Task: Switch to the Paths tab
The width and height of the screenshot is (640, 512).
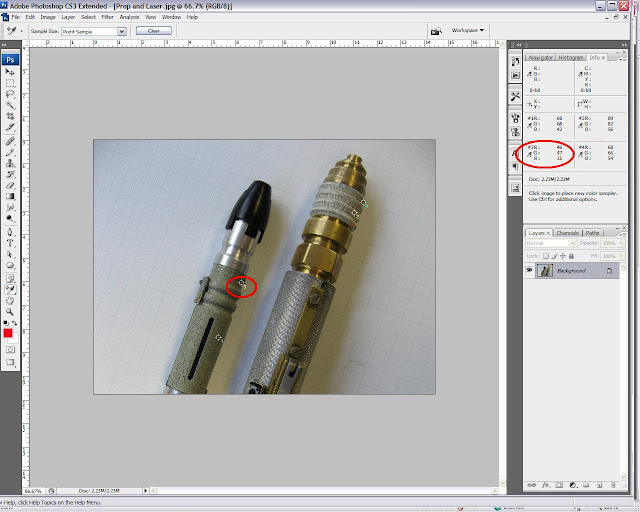Action: (592, 233)
